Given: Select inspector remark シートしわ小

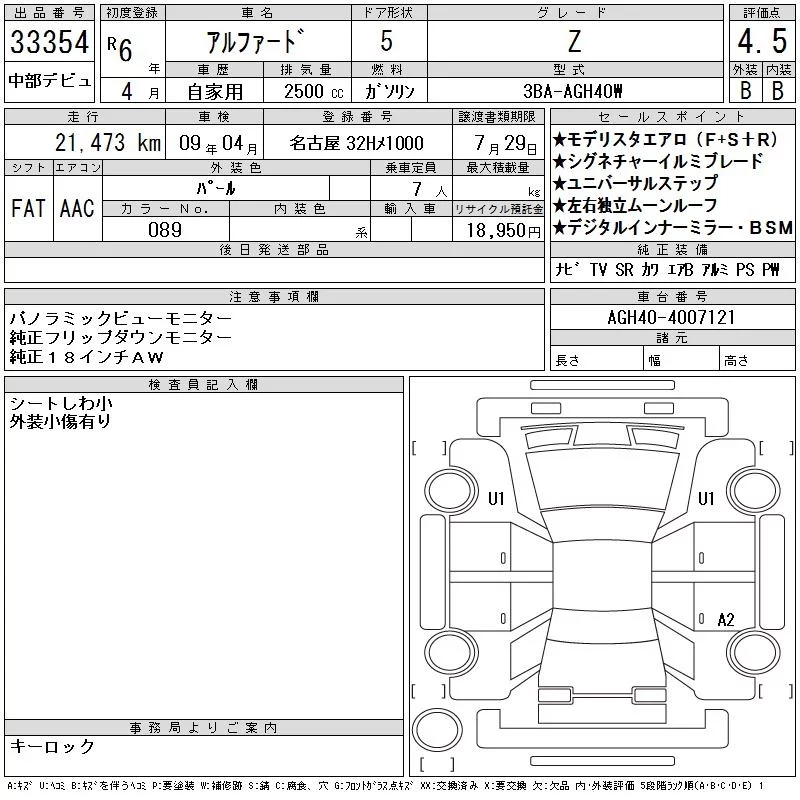Looking at the screenshot, I should coord(61,404).
